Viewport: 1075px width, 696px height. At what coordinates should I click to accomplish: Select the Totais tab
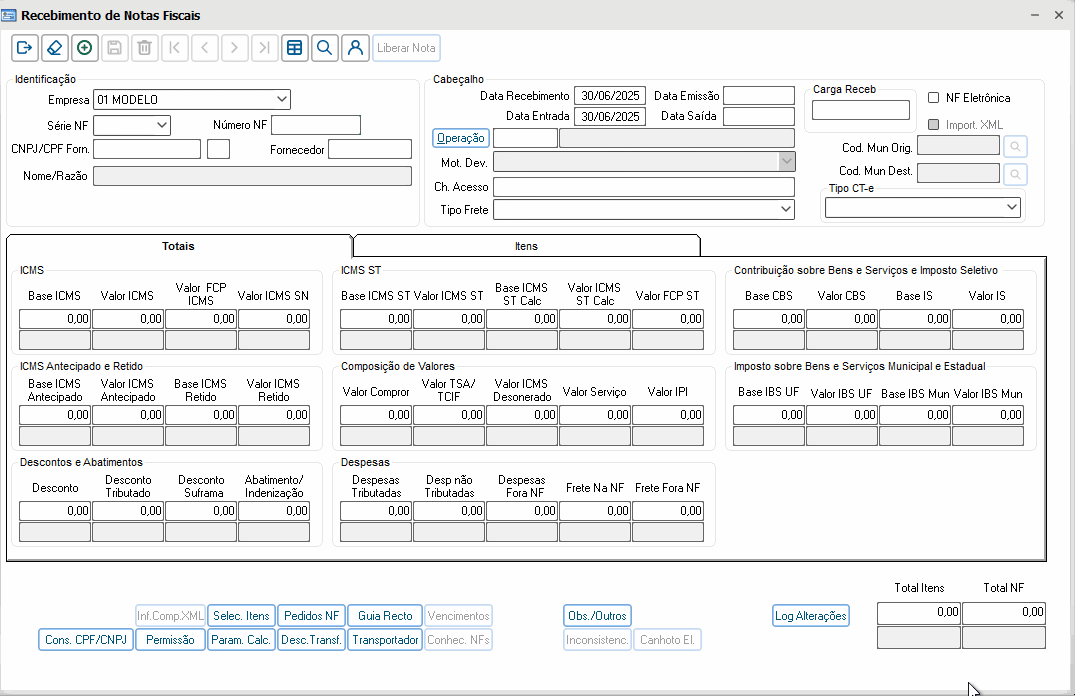178,246
